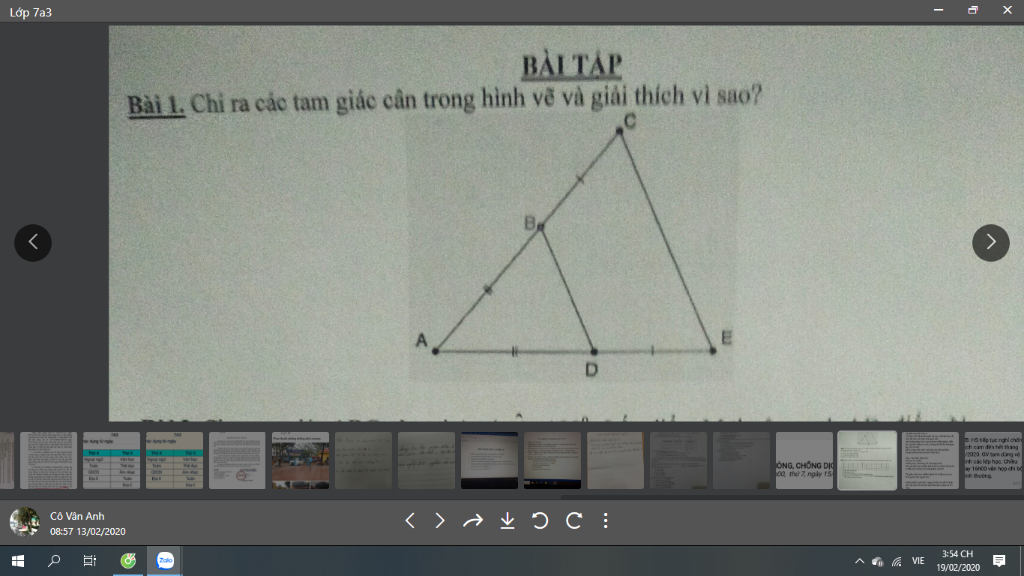Open Task View on taskbar

pos(89,561)
